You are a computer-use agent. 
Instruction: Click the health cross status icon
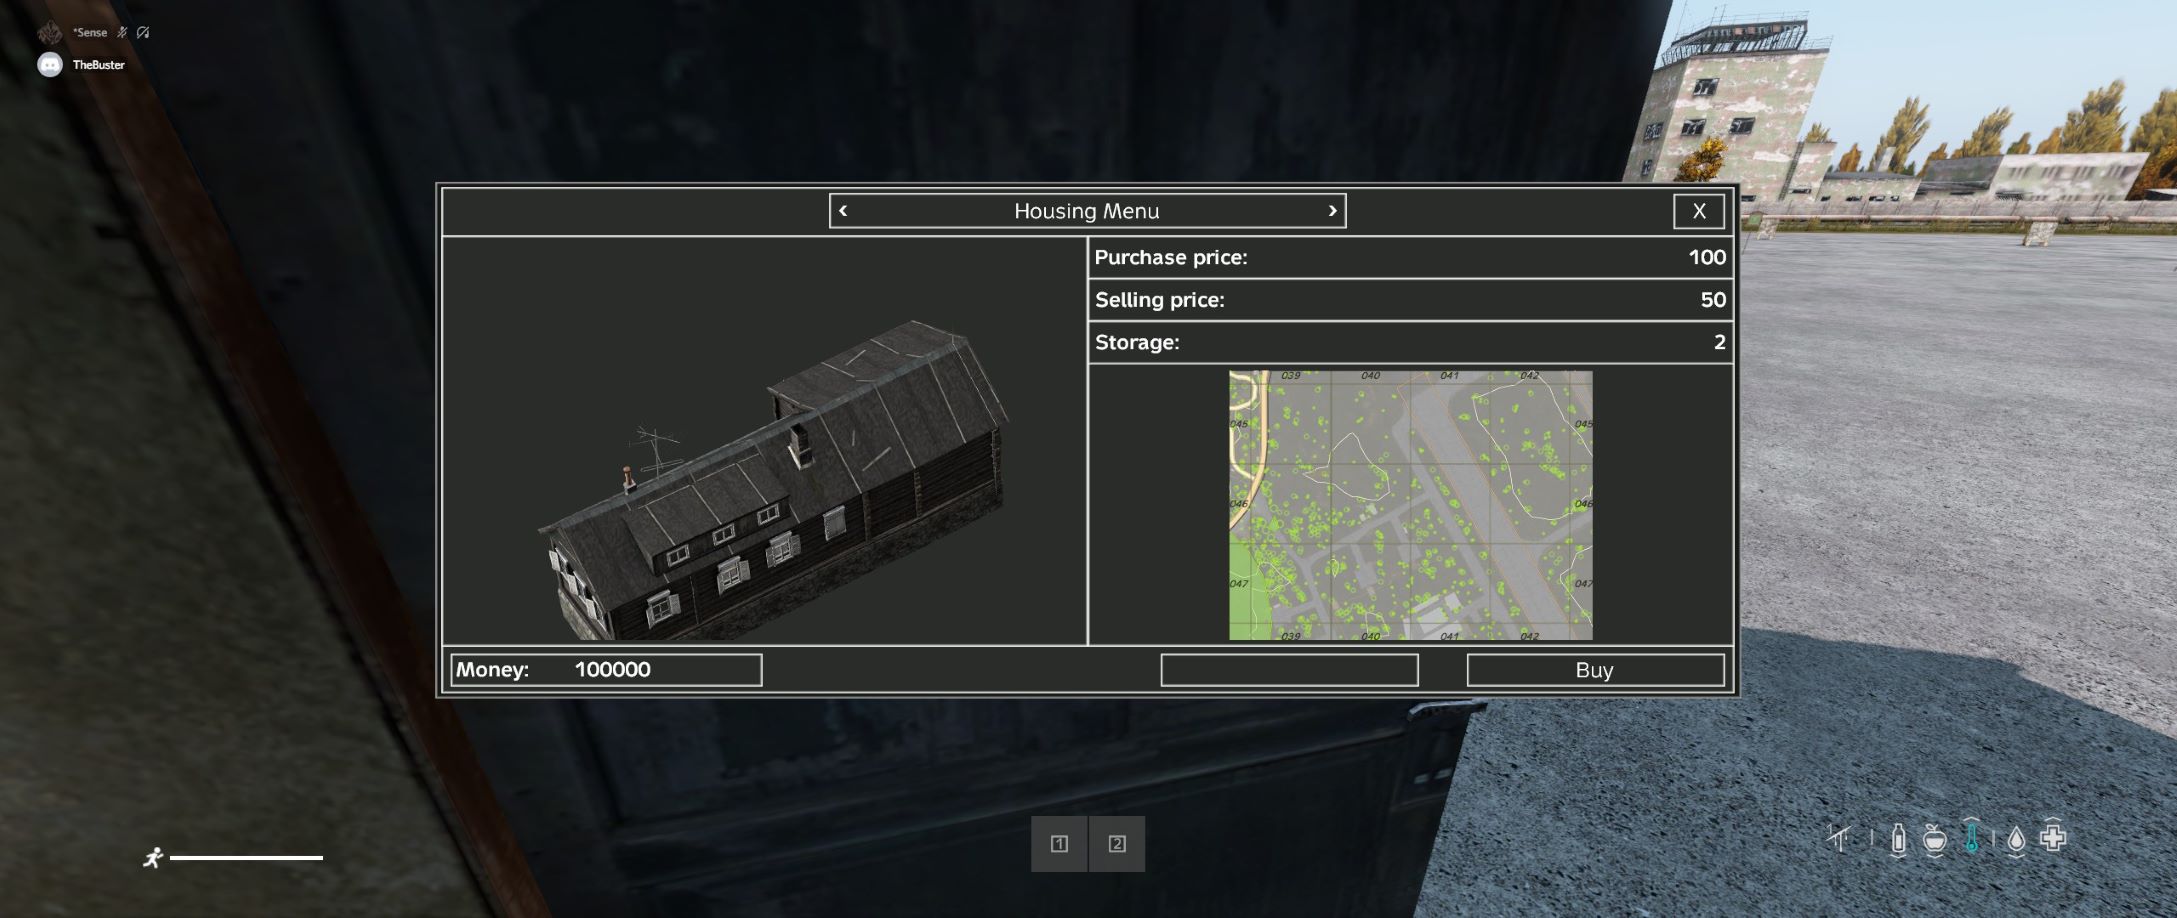coord(2053,837)
